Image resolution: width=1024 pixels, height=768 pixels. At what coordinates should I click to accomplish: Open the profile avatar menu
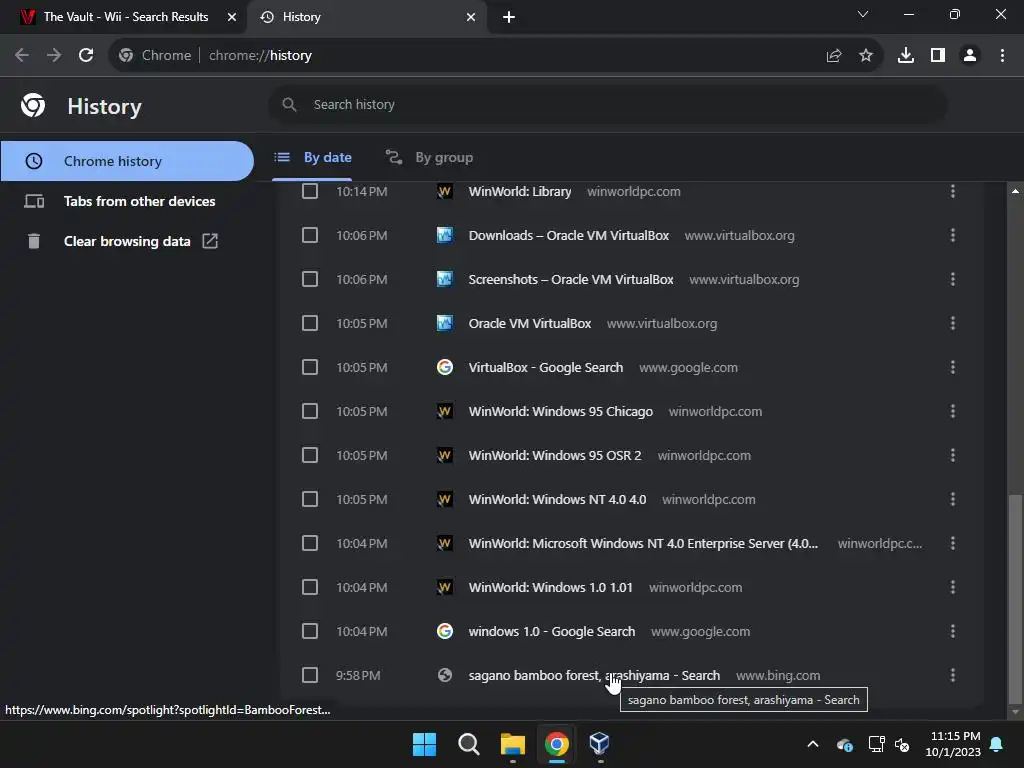point(970,56)
